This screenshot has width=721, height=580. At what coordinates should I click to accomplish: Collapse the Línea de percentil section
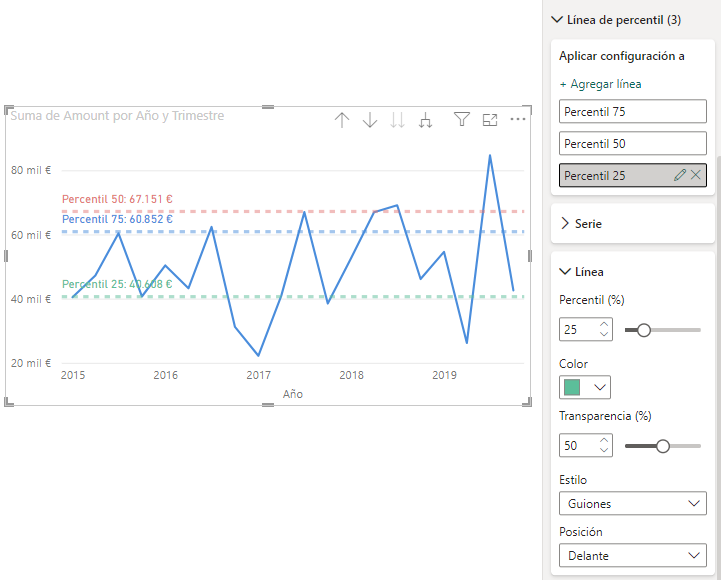557,19
